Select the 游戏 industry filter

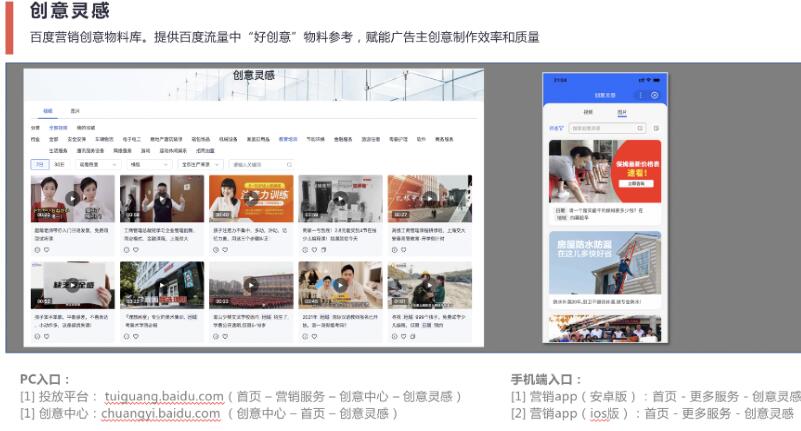(x=146, y=151)
